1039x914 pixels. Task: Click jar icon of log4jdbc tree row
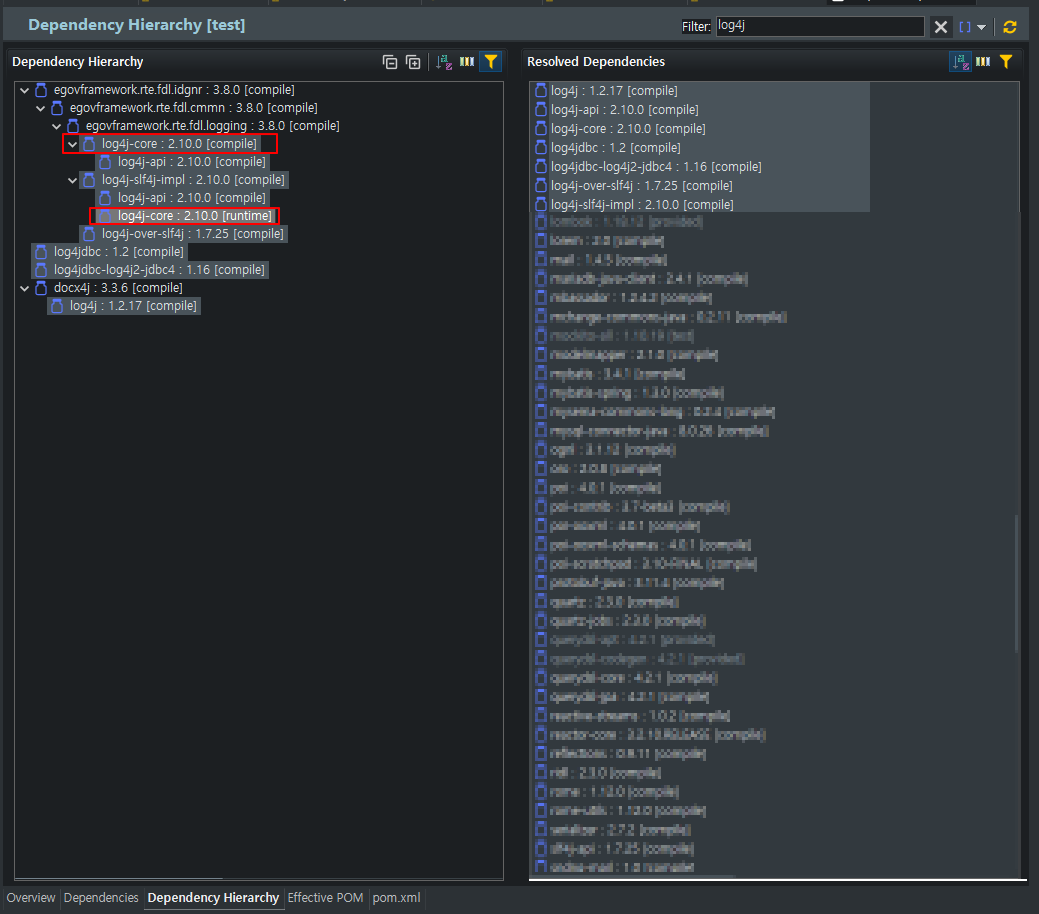click(x=41, y=251)
